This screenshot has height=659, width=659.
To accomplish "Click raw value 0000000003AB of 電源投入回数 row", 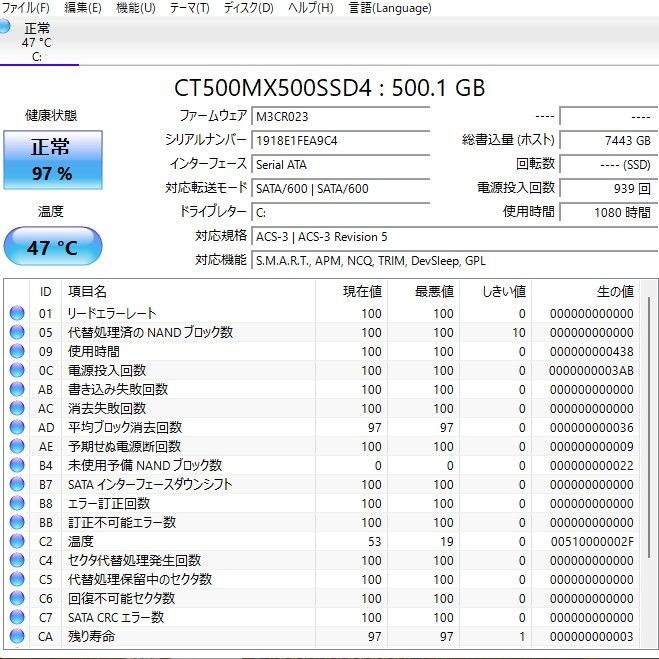I will [x=591, y=371].
